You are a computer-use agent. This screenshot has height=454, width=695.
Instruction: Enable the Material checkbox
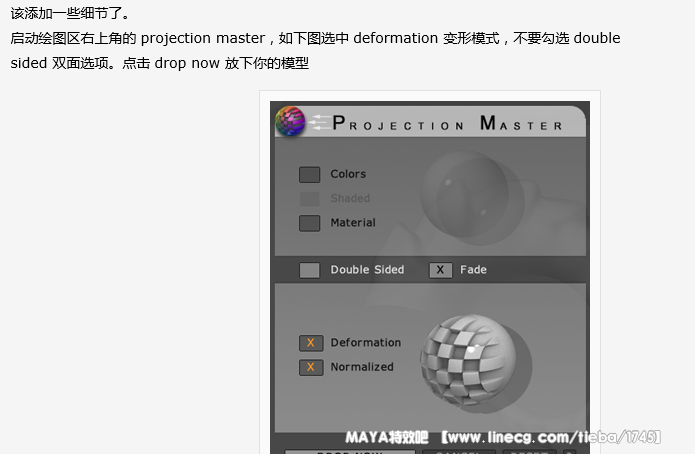(309, 223)
